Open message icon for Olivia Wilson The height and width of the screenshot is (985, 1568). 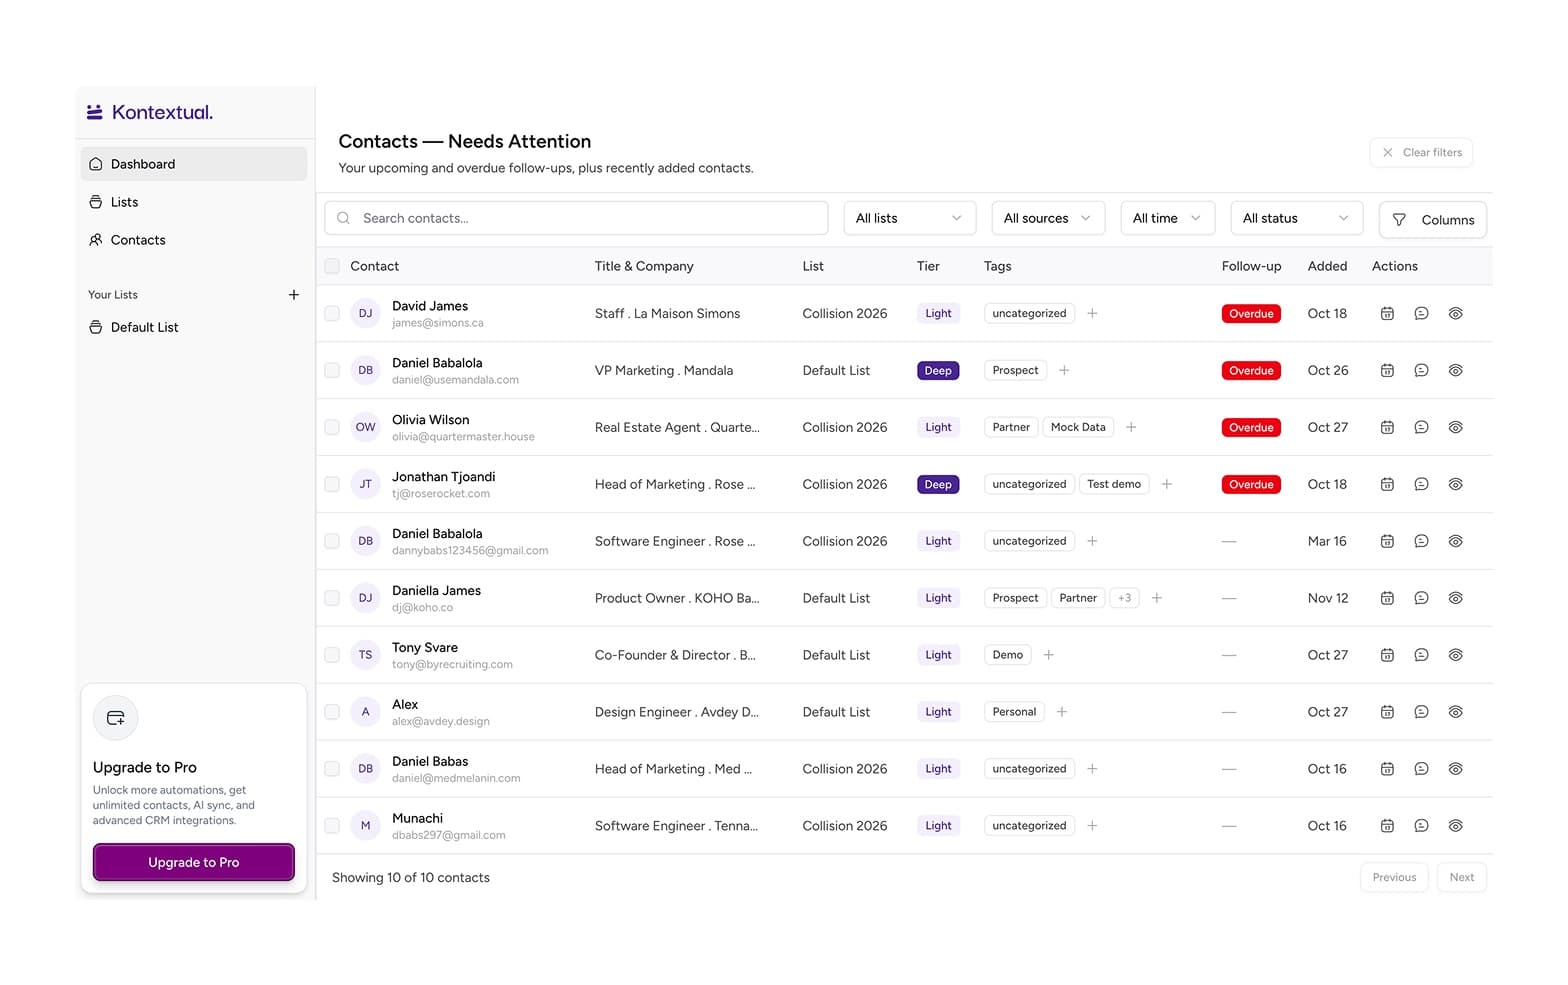tap(1421, 427)
